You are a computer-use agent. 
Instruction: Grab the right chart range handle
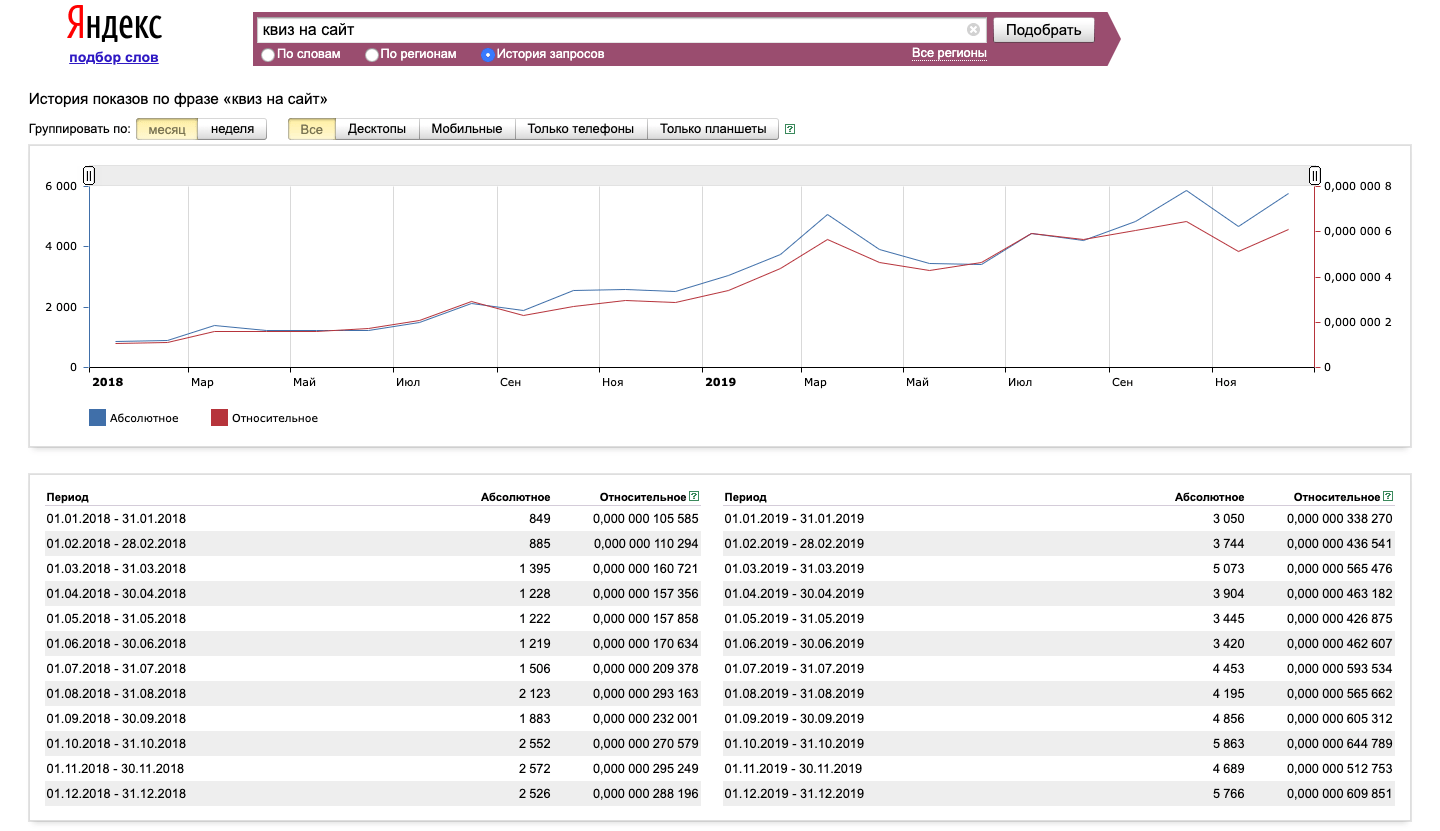1314,176
